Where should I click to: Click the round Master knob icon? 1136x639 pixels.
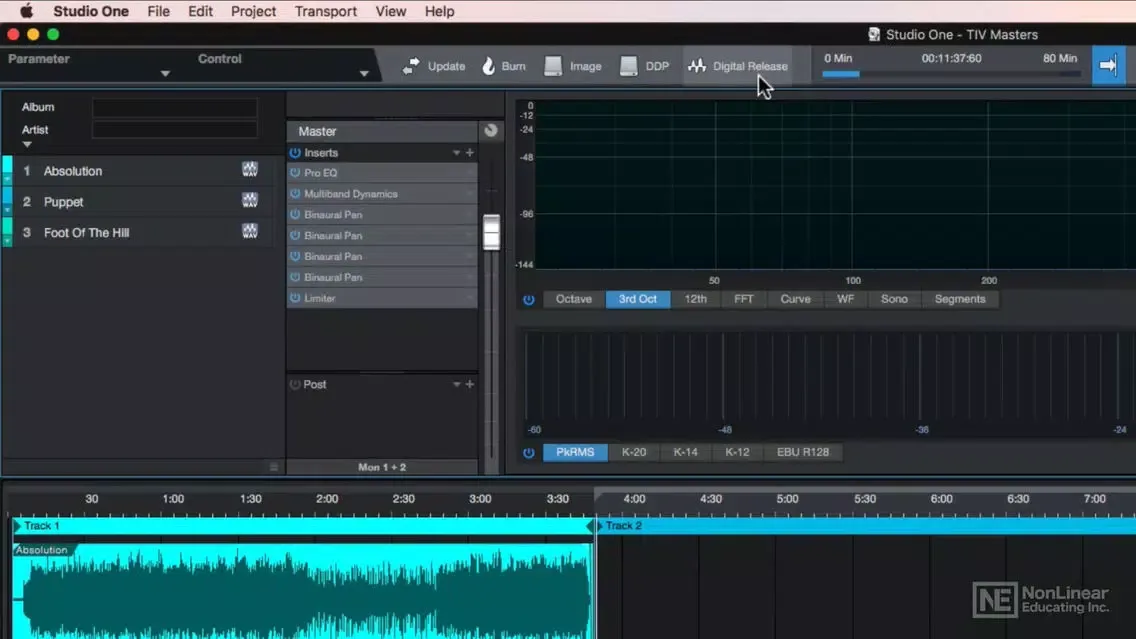click(490, 130)
